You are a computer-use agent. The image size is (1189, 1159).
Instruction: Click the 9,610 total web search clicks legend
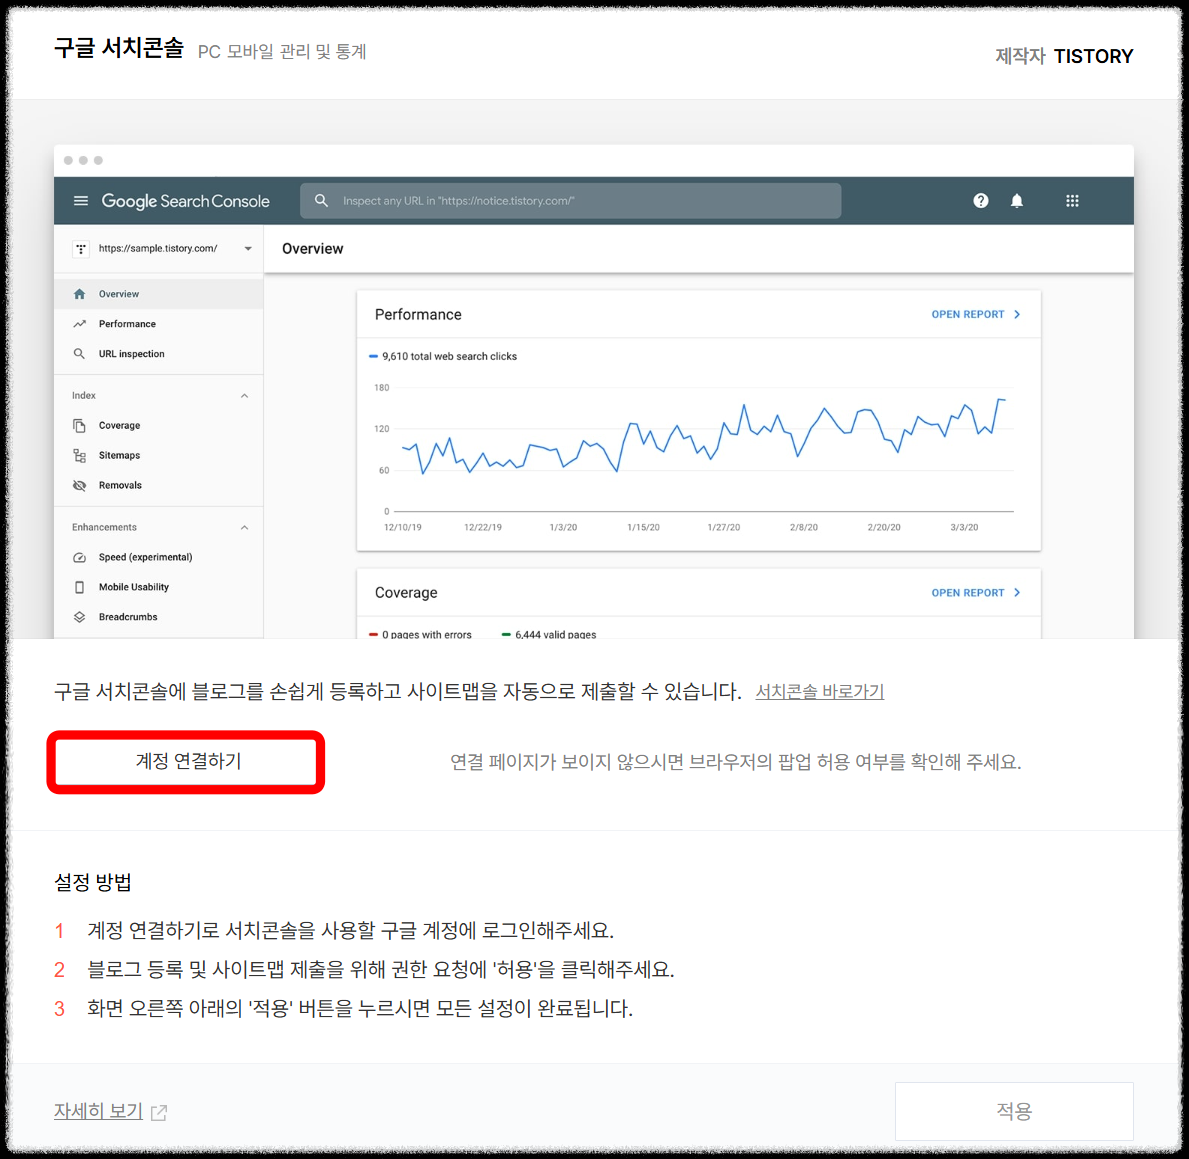[x=443, y=356]
